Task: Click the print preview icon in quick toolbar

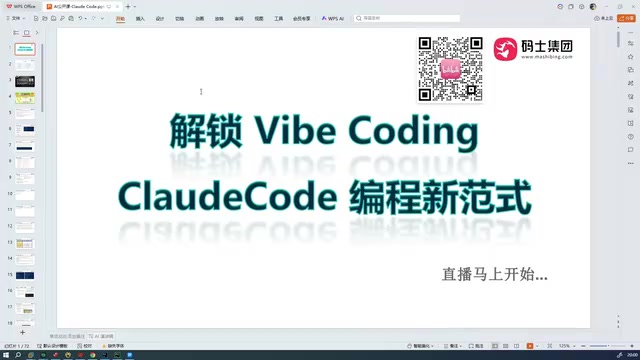Action: tap(71, 18)
